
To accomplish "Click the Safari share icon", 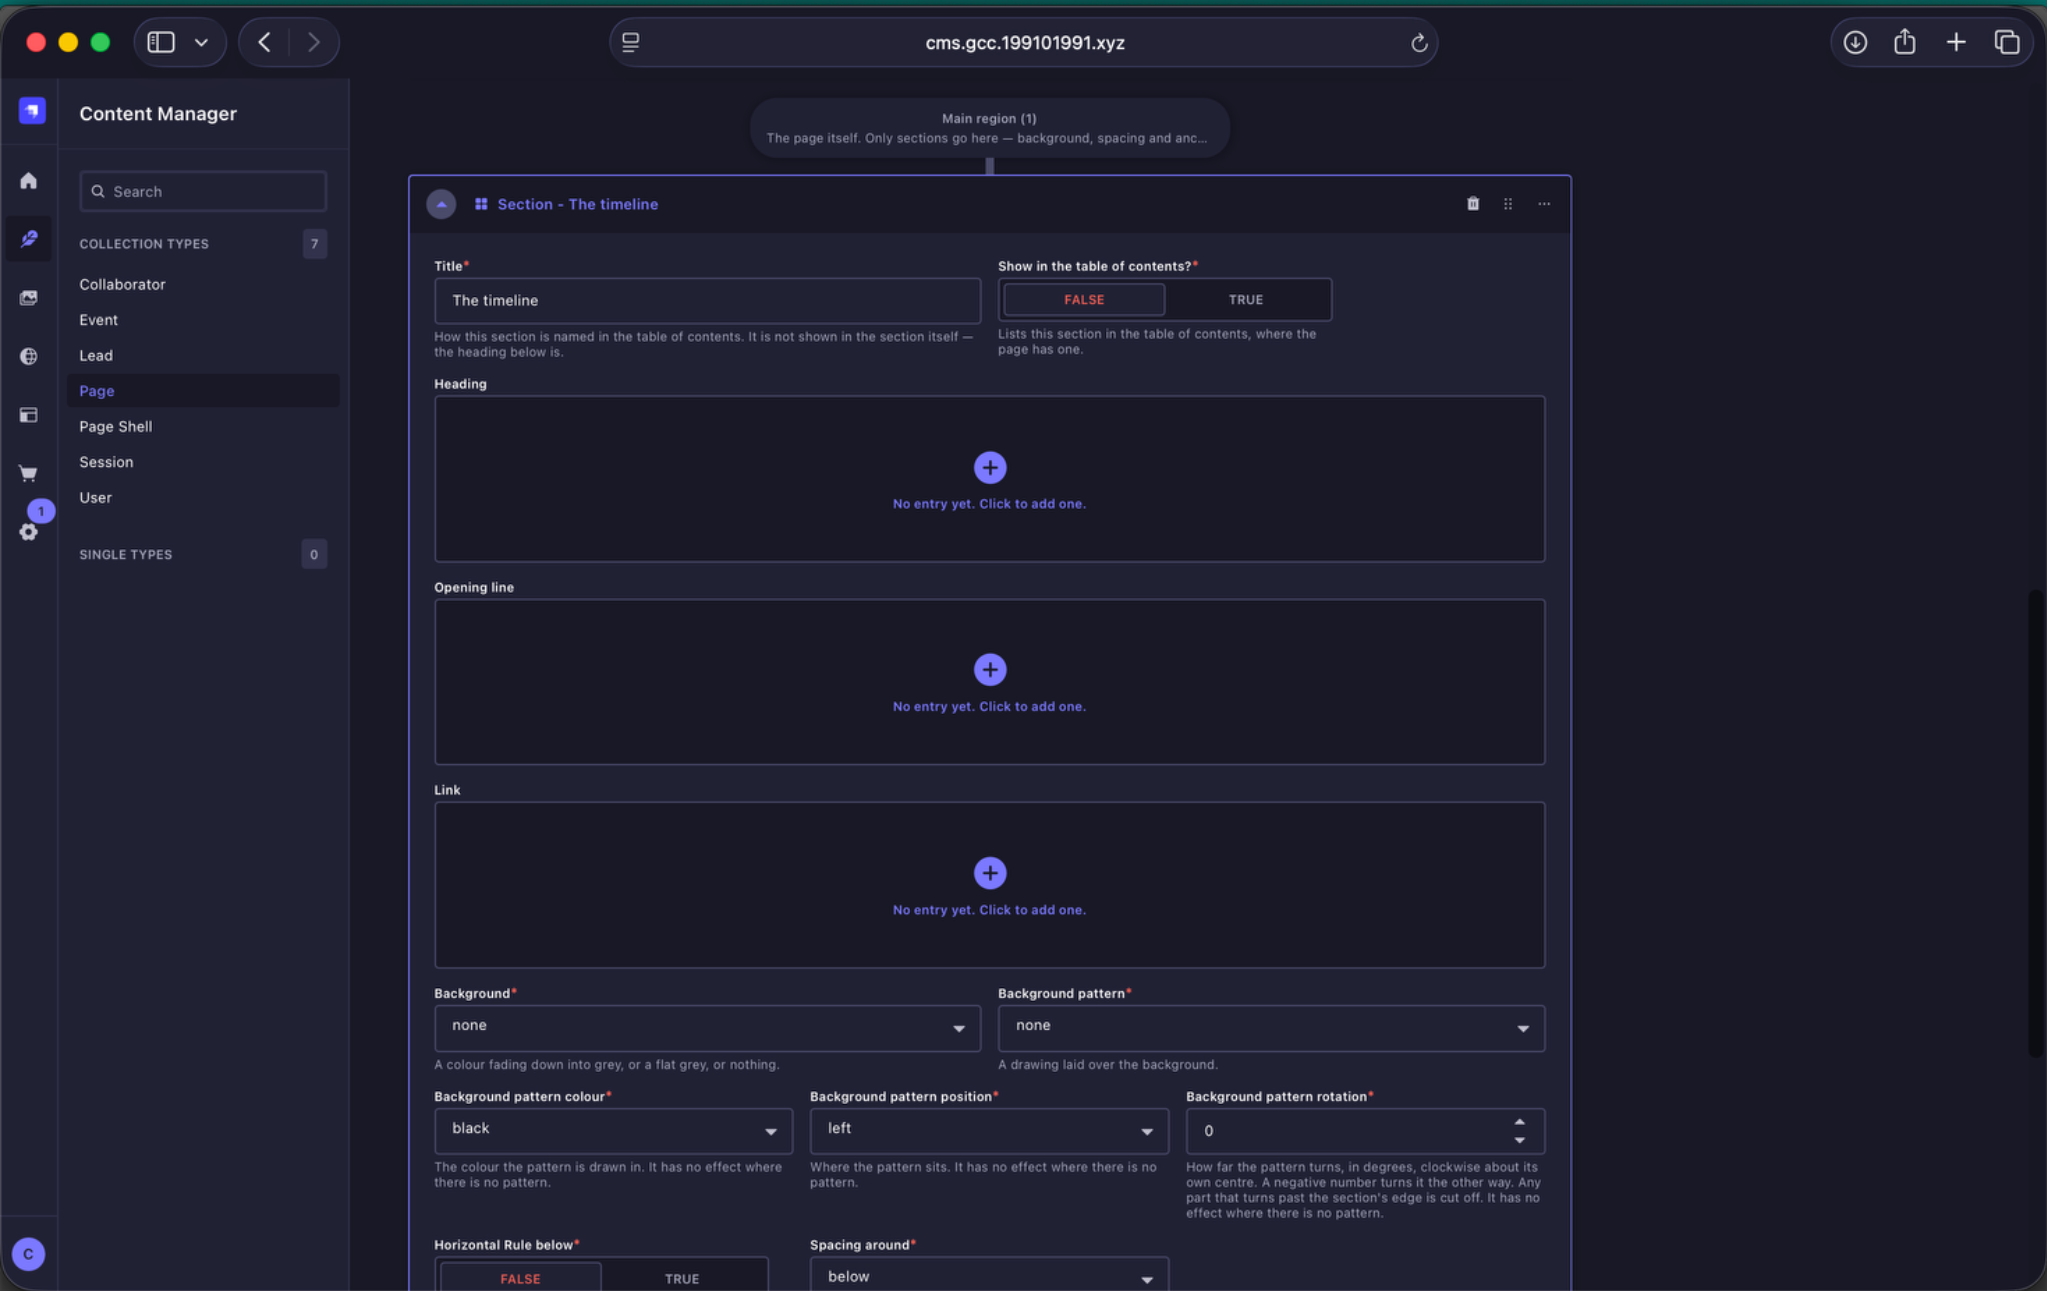I will click(x=1905, y=42).
